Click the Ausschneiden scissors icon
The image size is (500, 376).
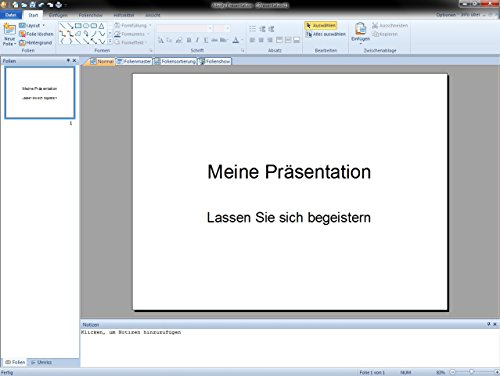(x=375, y=25)
